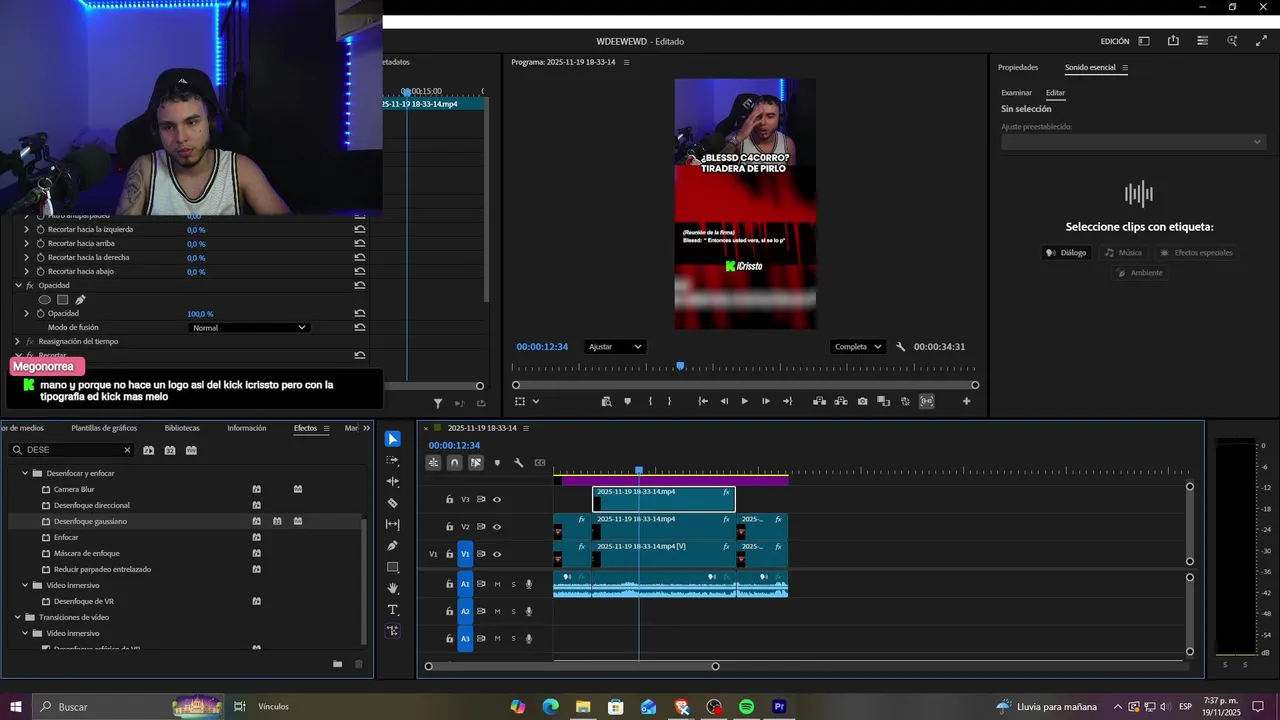Click Mark Out bracket in program monitor
Image resolution: width=1280 pixels, height=720 pixels.
pyautogui.click(x=670, y=401)
